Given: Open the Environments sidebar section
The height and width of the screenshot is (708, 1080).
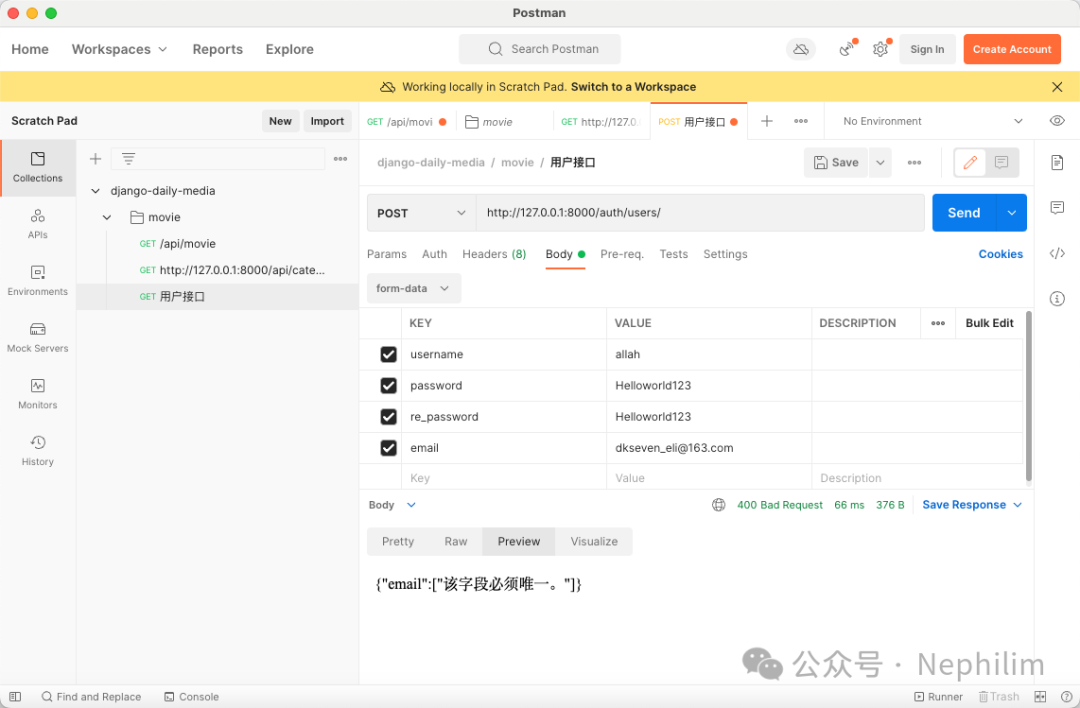Looking at the screenshot, I should click(x=38, y=280).
